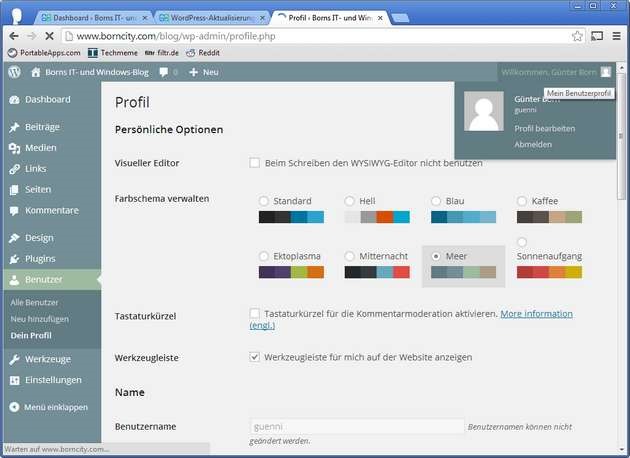Collapse the sidebar with Menü einklappen
The height and width of the screenshot is (458, 630).
click(55, 407)
